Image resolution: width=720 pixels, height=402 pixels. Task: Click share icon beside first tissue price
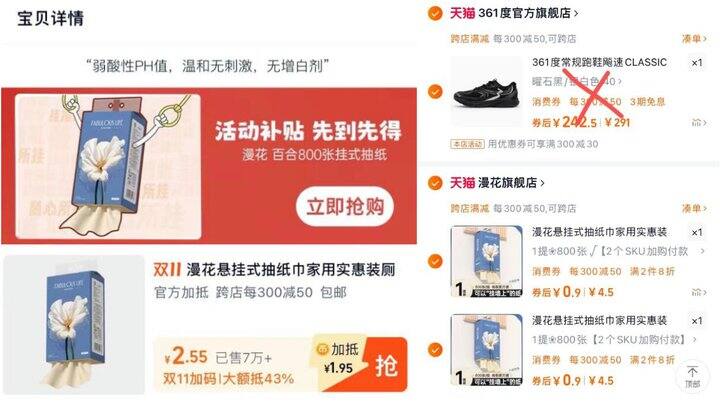698,292
